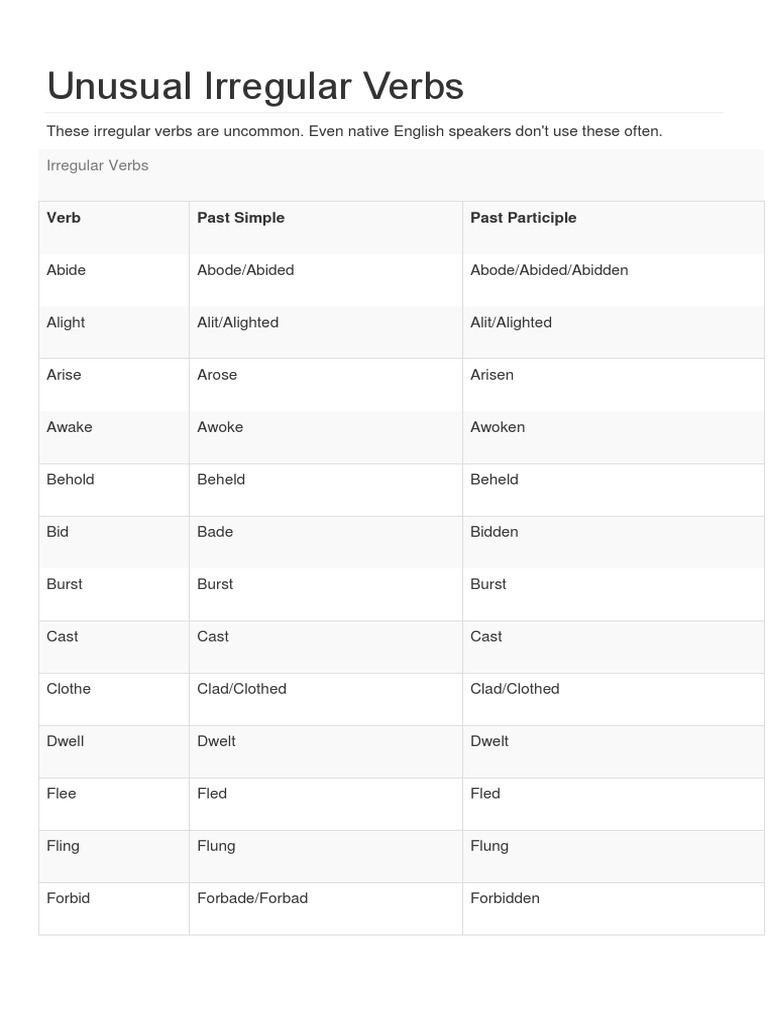Click the 'Irregular Verbs' table caption

tap(97, 166)
